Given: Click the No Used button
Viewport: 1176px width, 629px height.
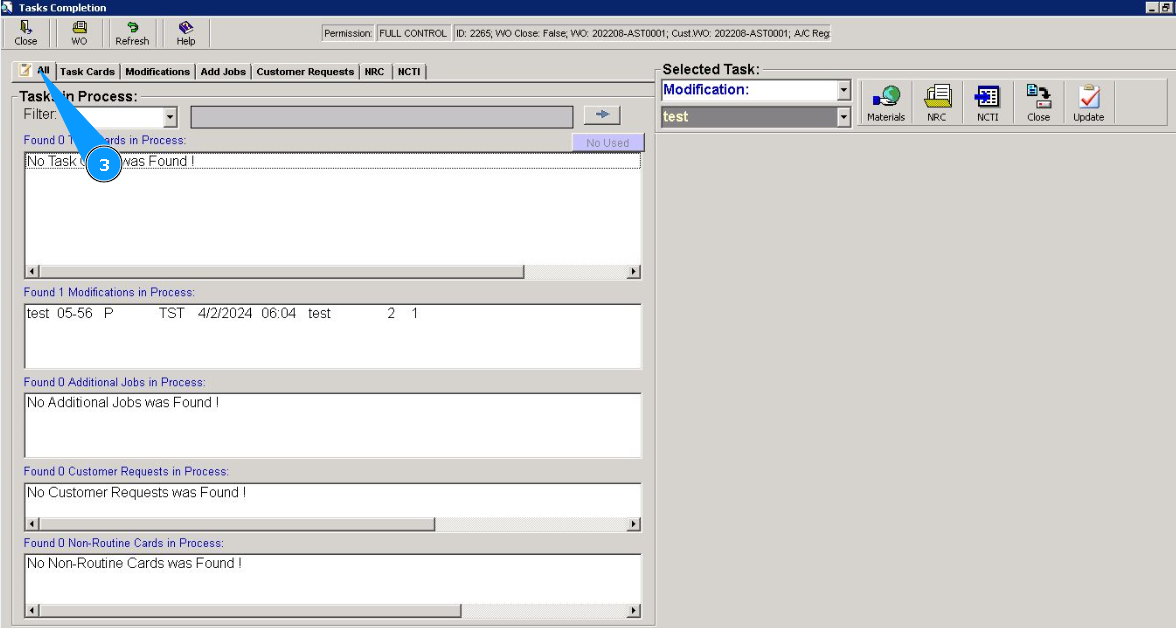Looking at the screenshot, I should [x=608, y=142].
